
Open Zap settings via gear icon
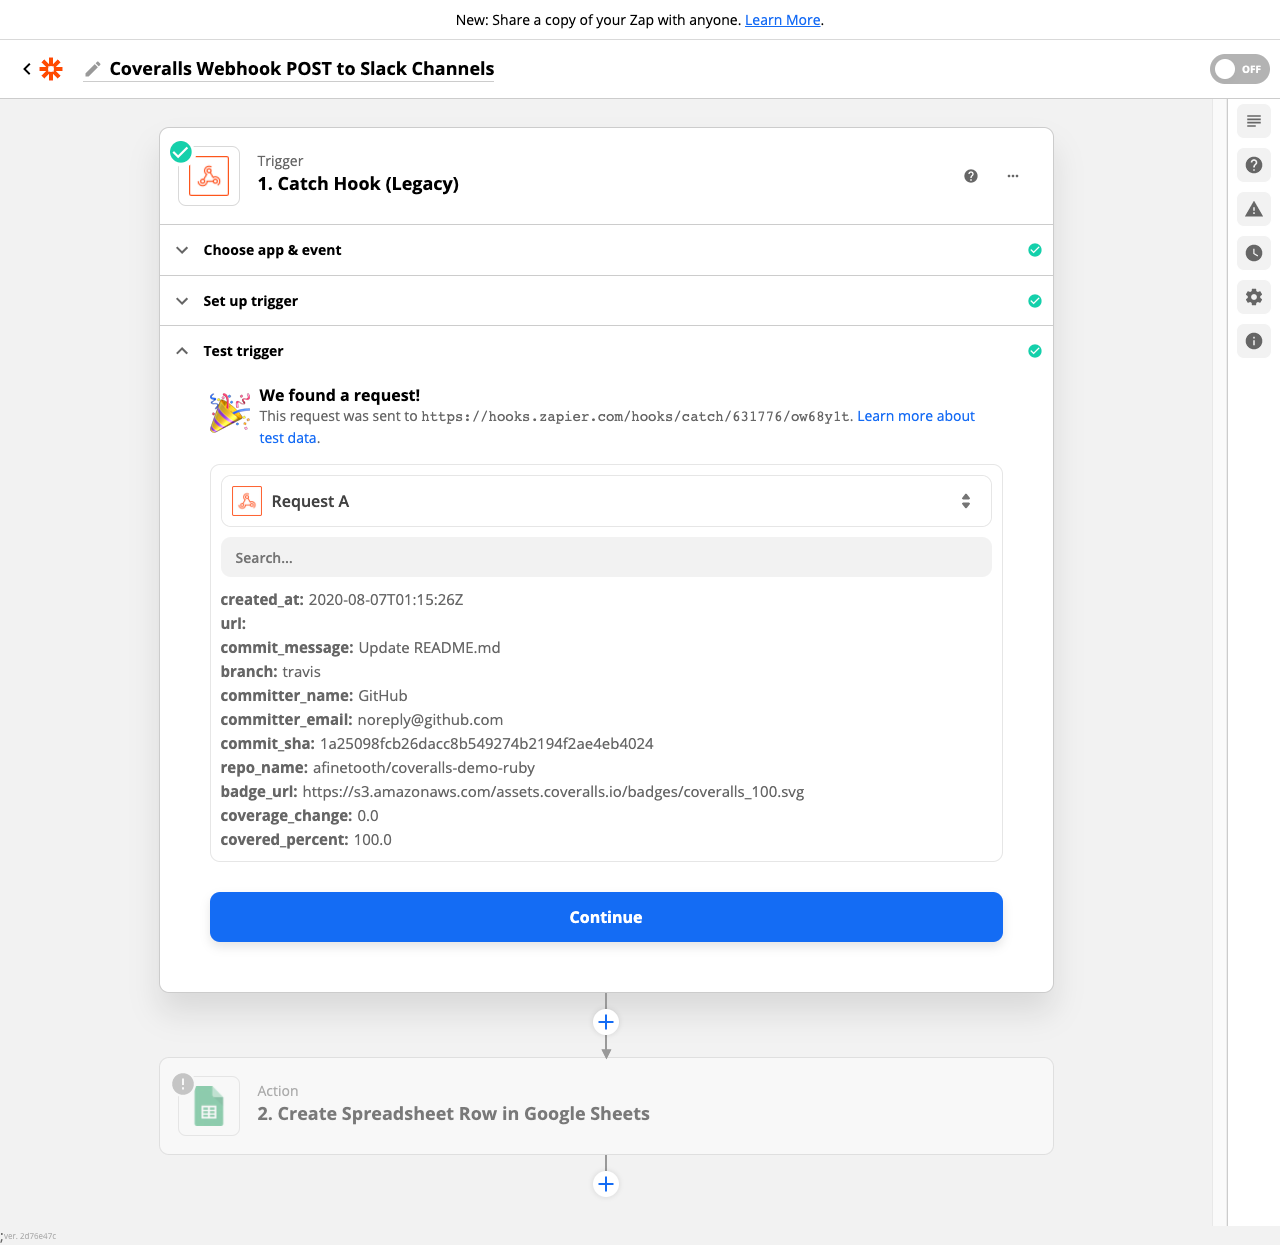[1253, 297]
